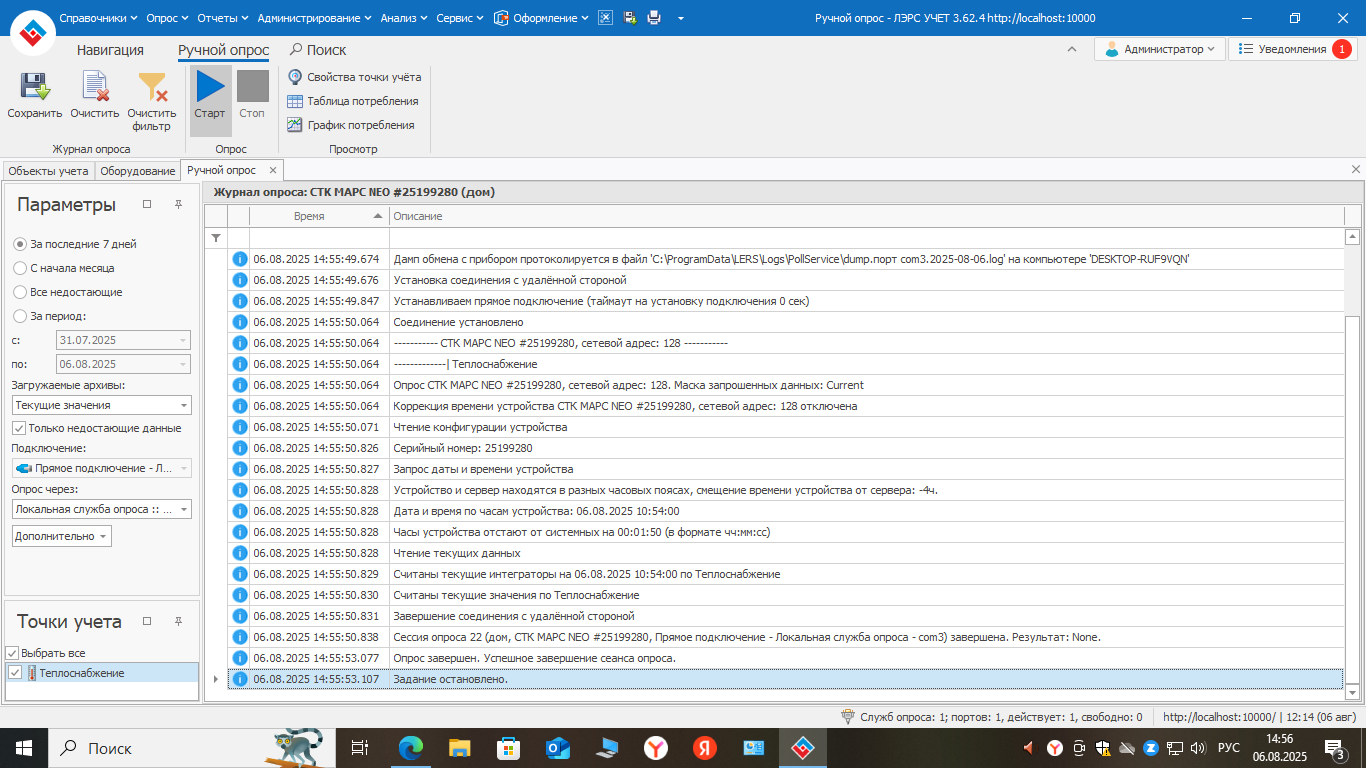Open metering point properties
The width and height of the screenshot is (1366, 768).
coord(354,77)
